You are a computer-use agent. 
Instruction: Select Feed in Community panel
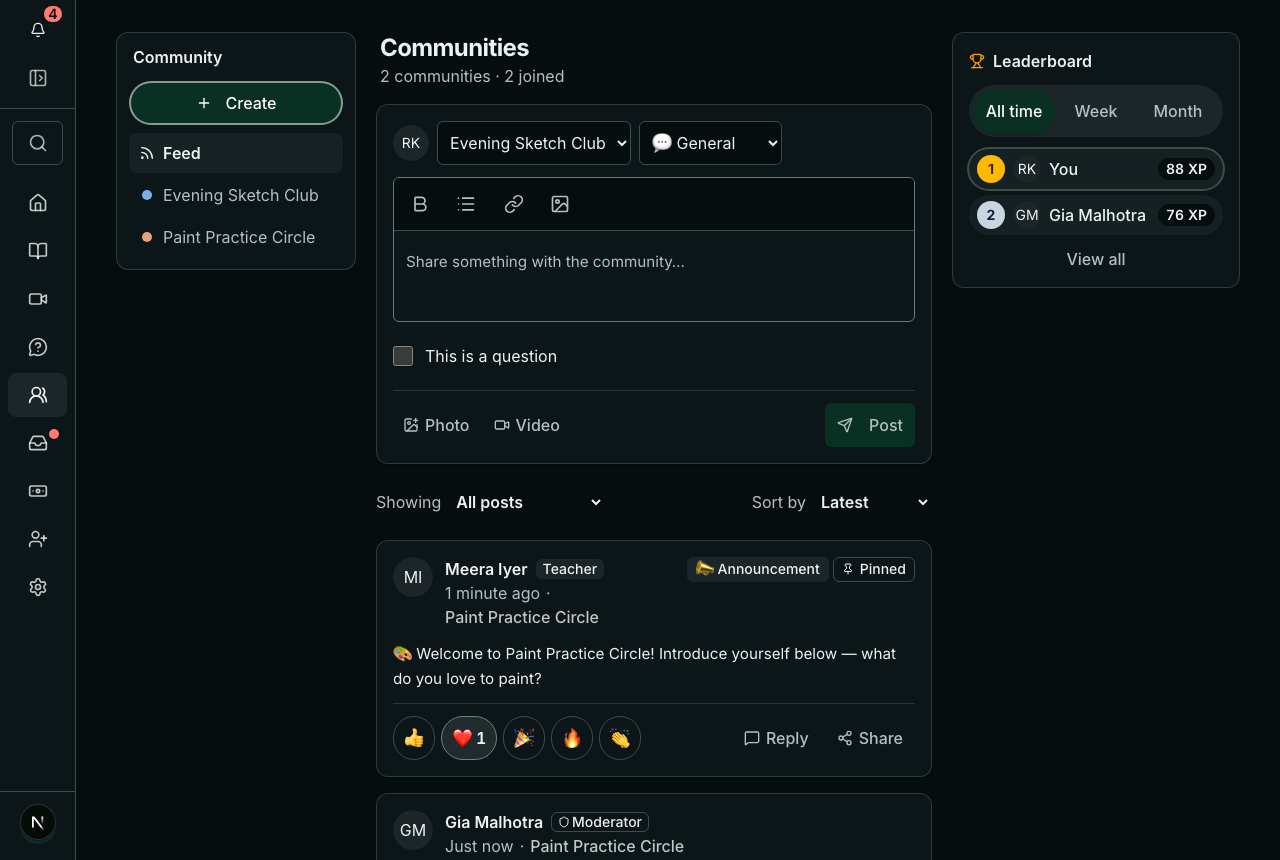[236, 153]
